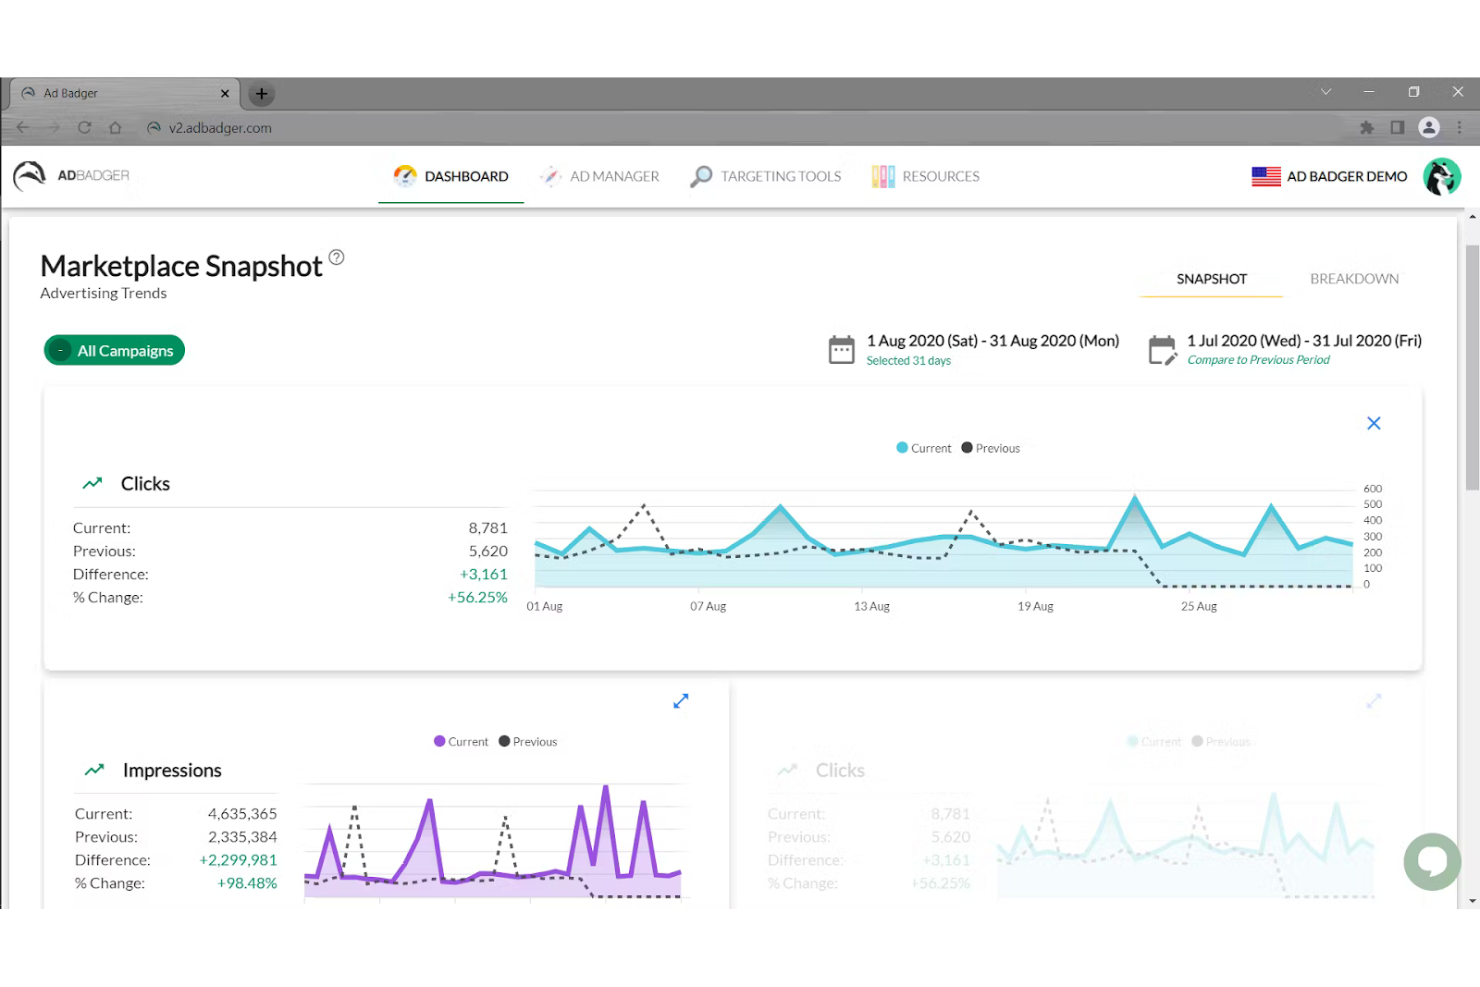This screenshot has height=987, width=1480.
Task: Switch to the Snapshot view tab
Action: tap(1211, 279)
